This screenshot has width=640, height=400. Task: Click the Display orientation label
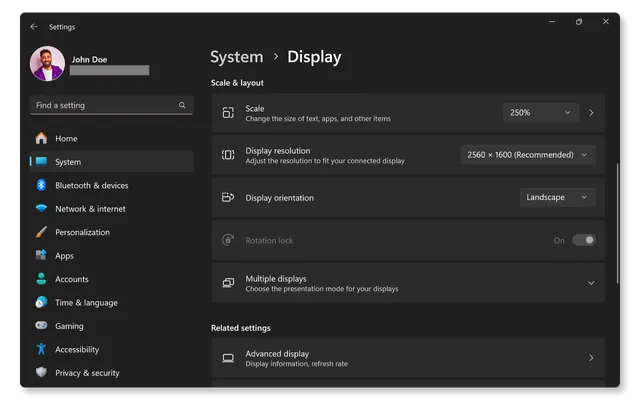(x=280, y=198)
